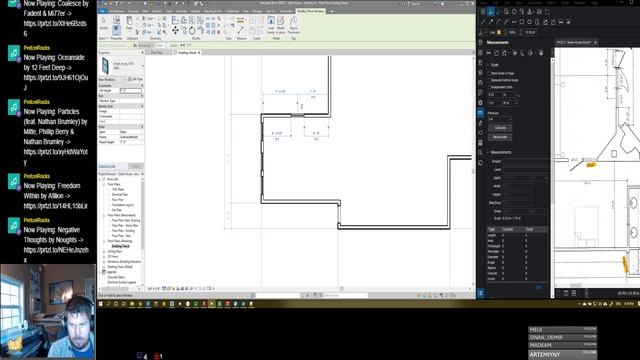Open the Properties help link
This screenshot has height=360, width=640.
[x=107, y=167]
